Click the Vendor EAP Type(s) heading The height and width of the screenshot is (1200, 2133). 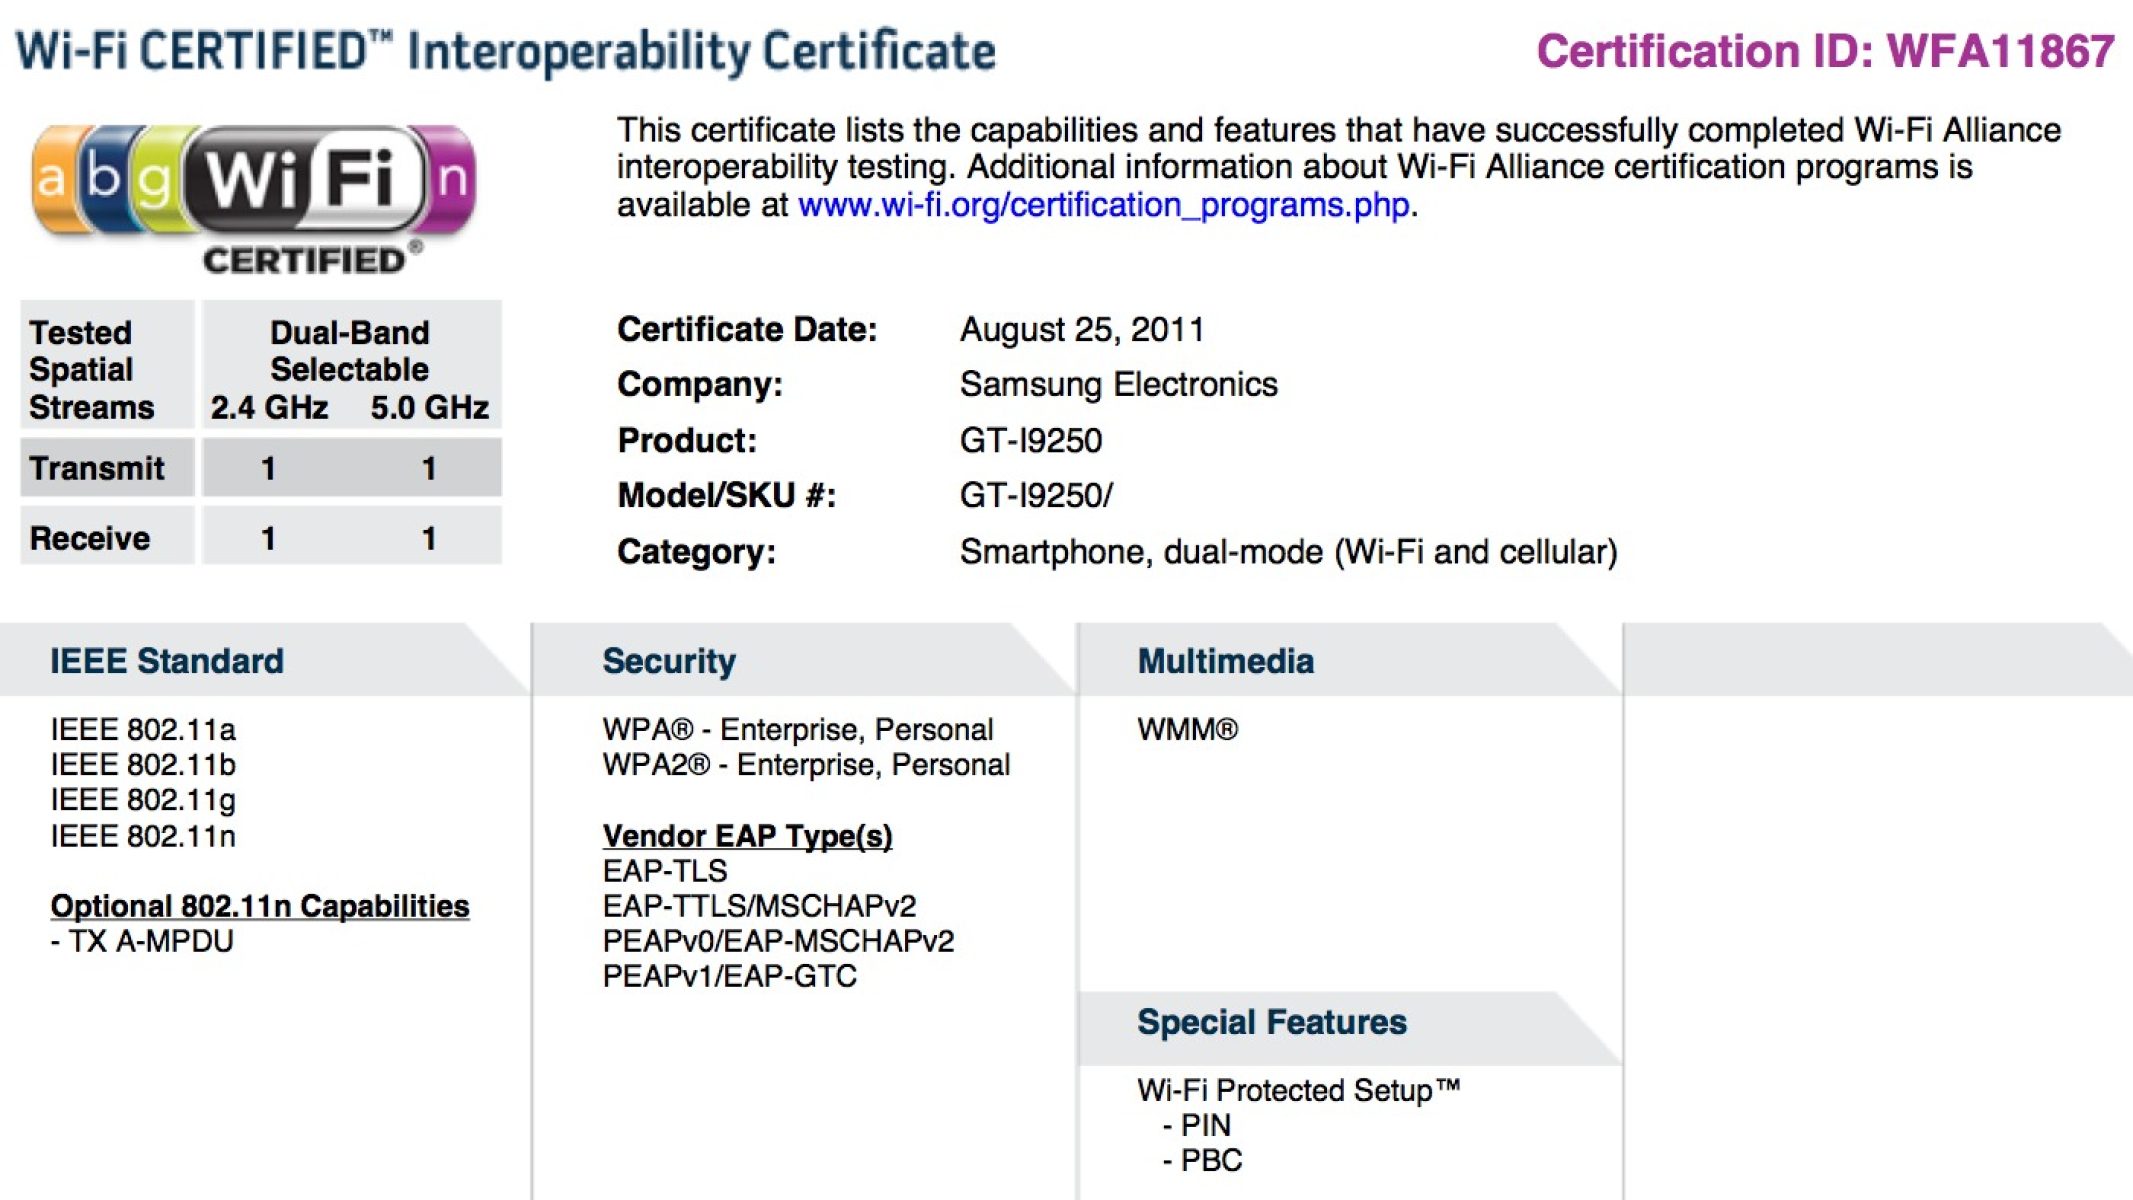(747, 836)
